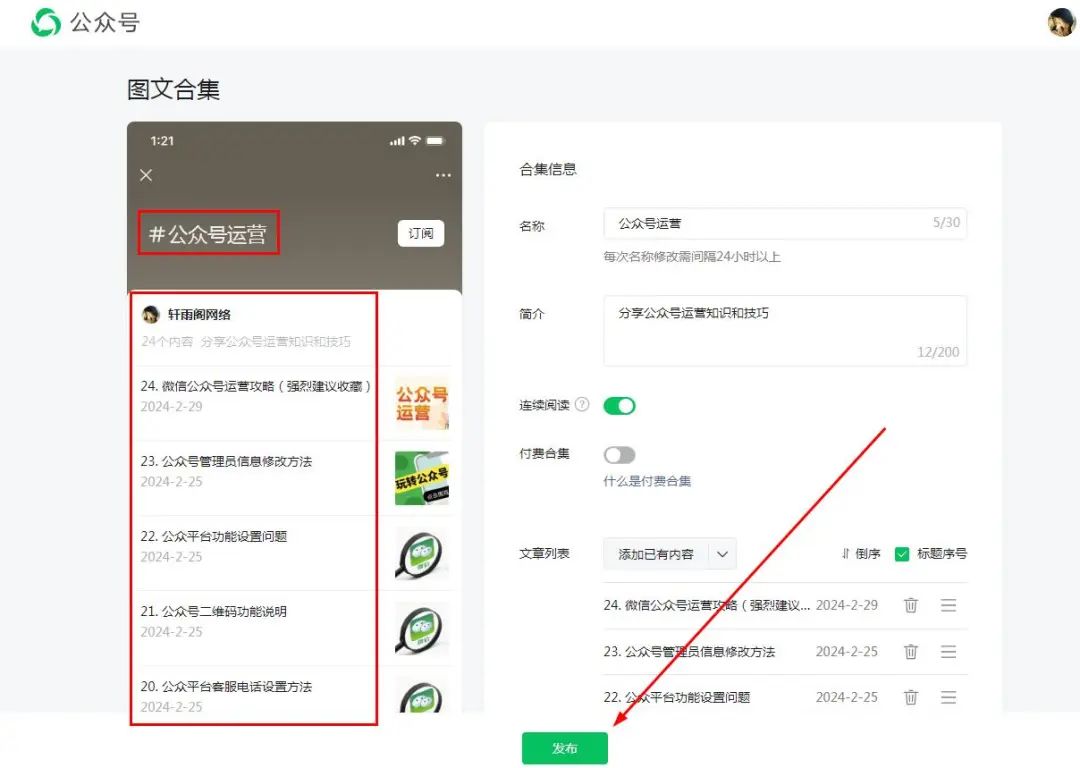The height and width of the screenshot is (768, 1080).
Task: Tap the 订阅 subscribe button in preview
Action: pos(421,233)
